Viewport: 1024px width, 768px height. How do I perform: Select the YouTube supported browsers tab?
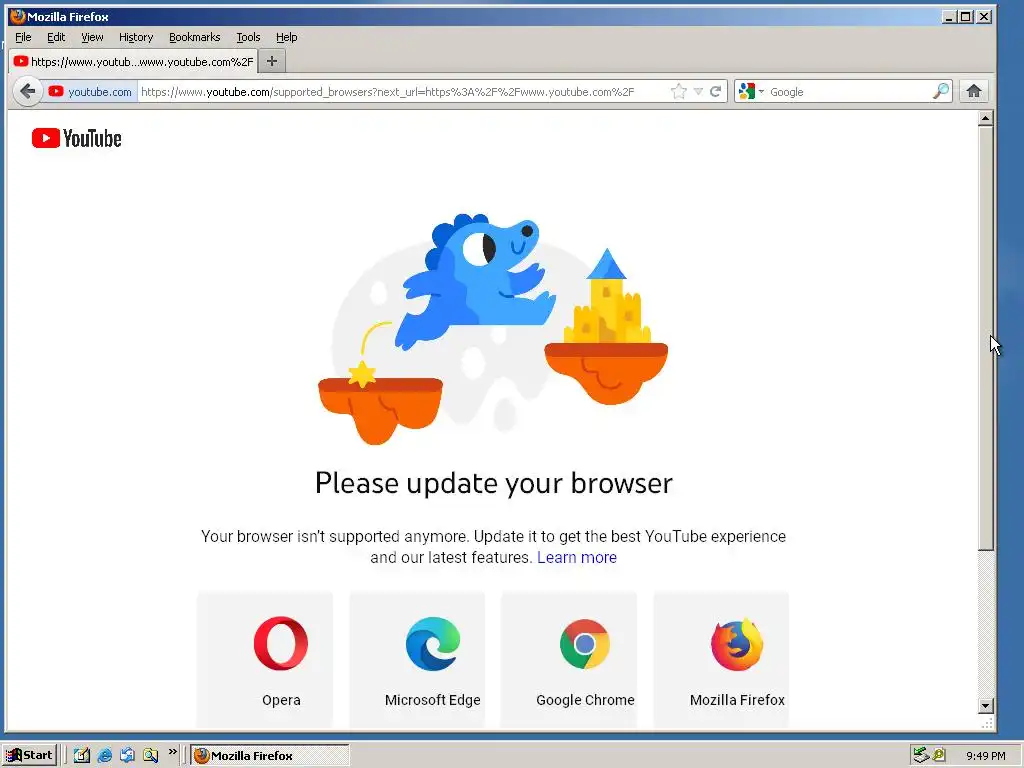coord(133,61)
